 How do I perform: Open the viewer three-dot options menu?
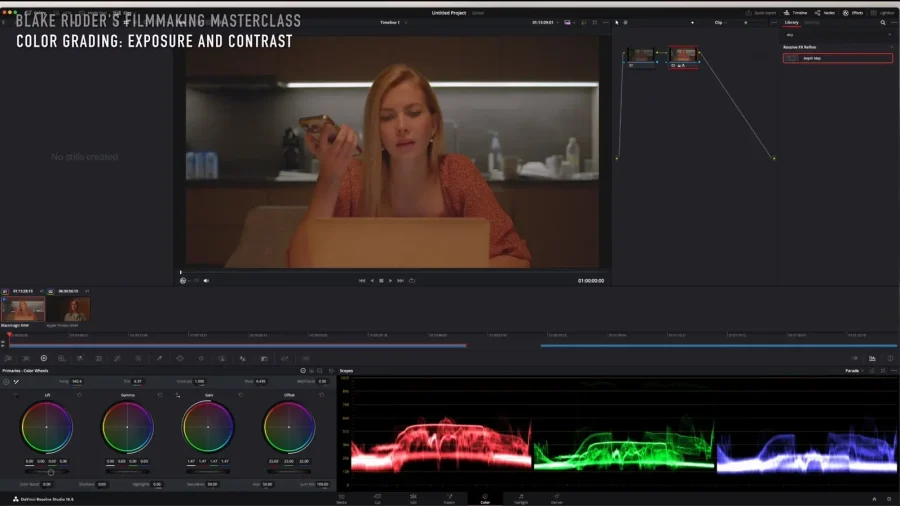point(606,22)
